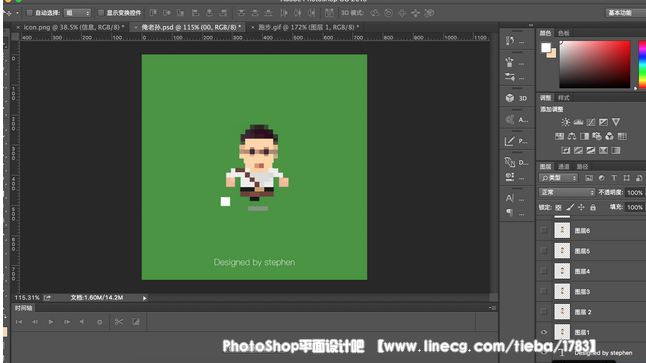This screenshot has height=363, width=646.
Task: Switch to the 跑步.gif document tab
Action: tap(308, 27)
